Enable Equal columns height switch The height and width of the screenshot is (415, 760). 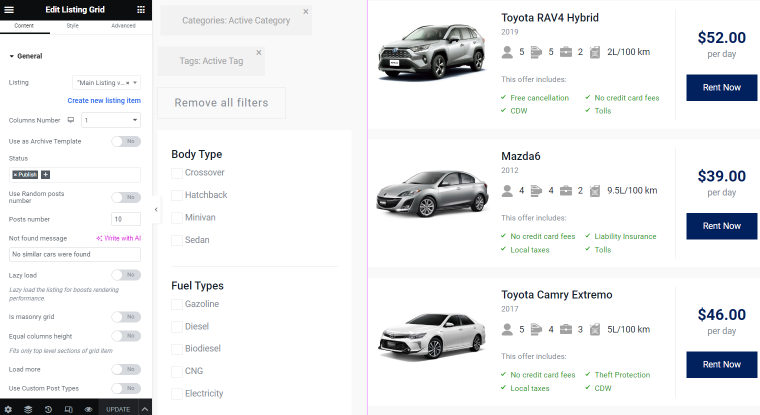126,336
